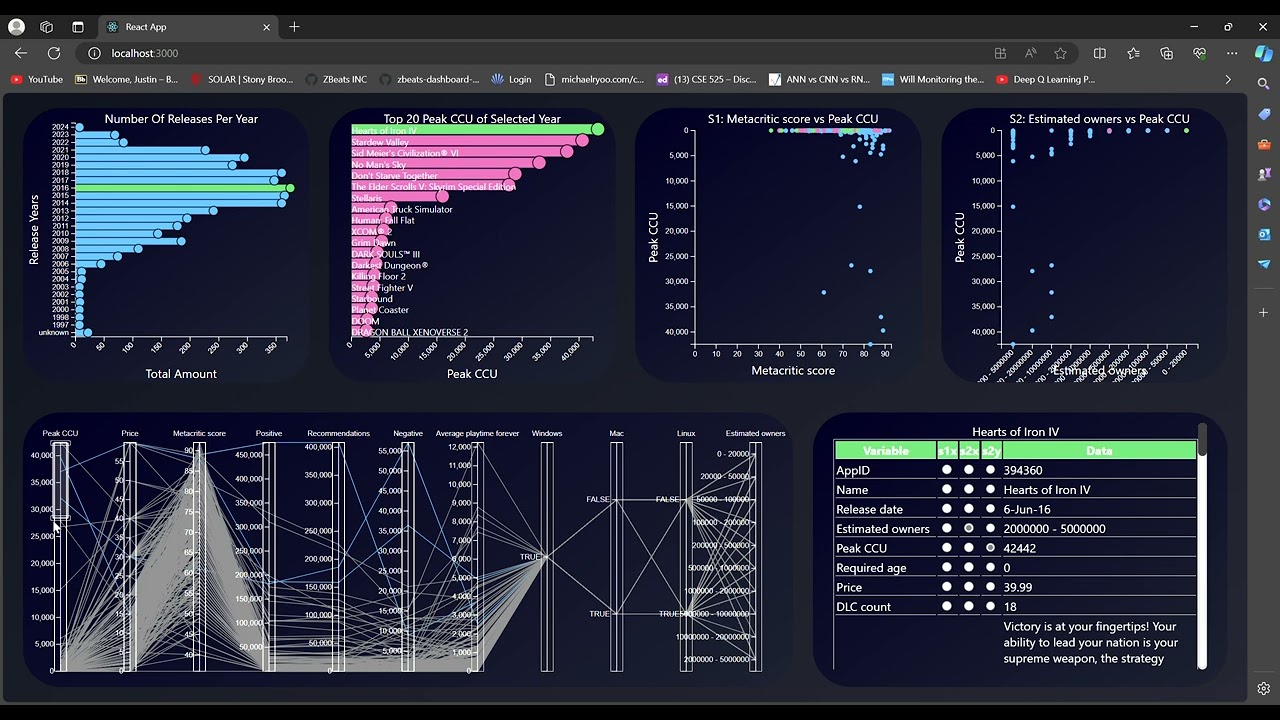The height and width of the screenshot is (720, 1280).
Task: Open Browser essentials heart icon
Action: 1199,53
